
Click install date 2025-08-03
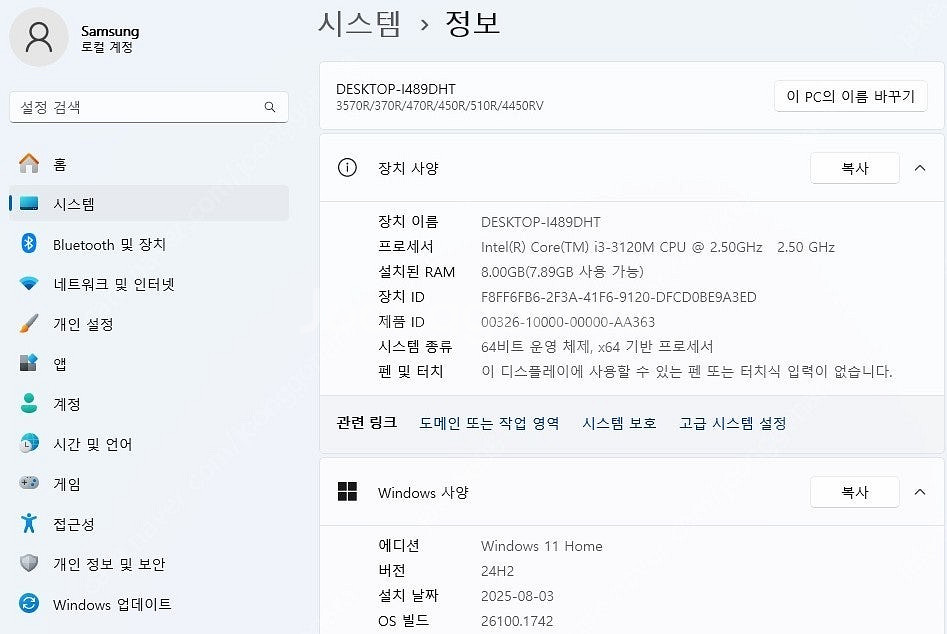click(x=517, y=596)
